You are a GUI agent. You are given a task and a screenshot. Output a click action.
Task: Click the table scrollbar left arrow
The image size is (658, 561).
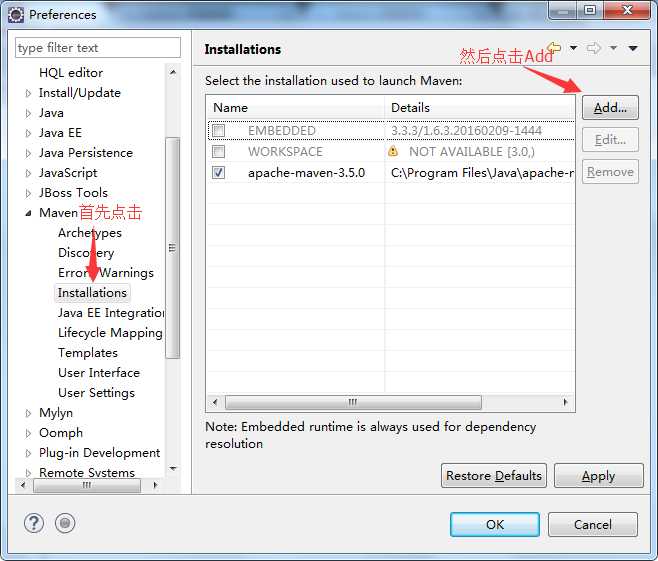tap(215, 402)
